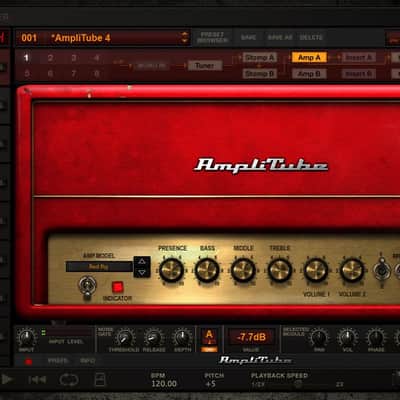Click the -7.7dB value display
400x400 pixels.
(252, 337)
